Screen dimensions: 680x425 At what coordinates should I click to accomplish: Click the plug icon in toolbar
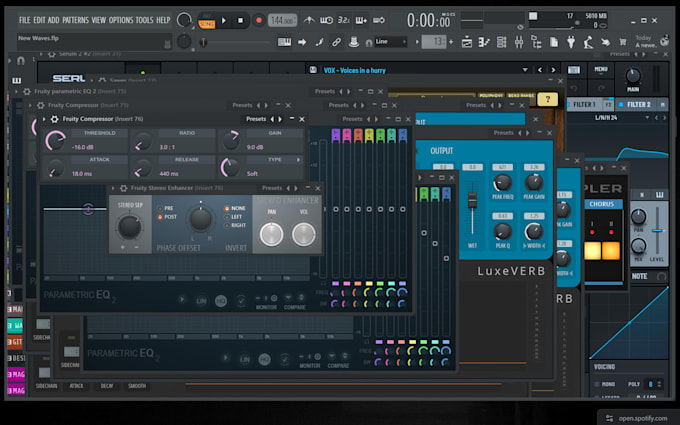[x=571, y=42]
